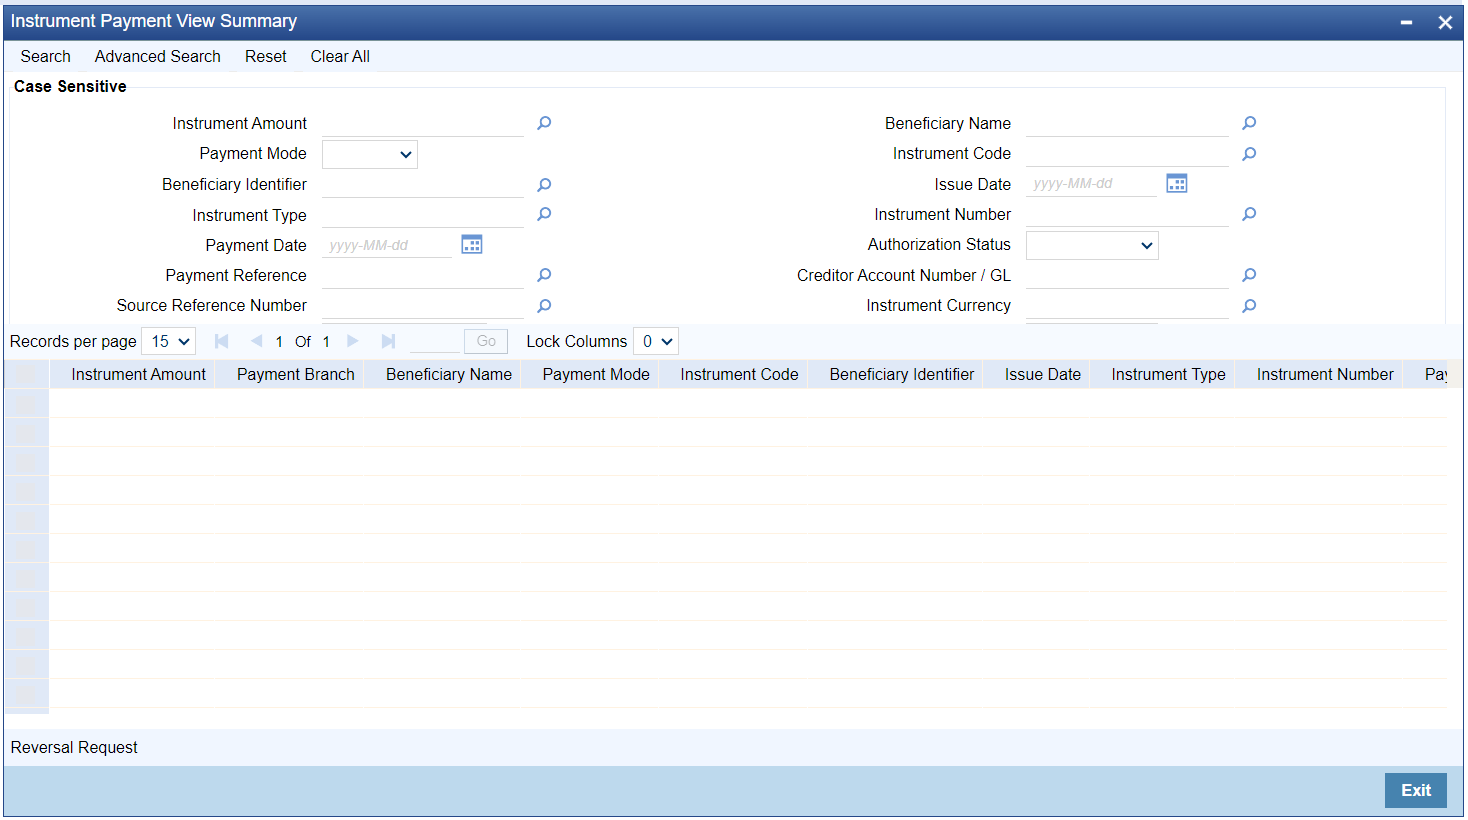Open Advanced Search

pos(158,56)
